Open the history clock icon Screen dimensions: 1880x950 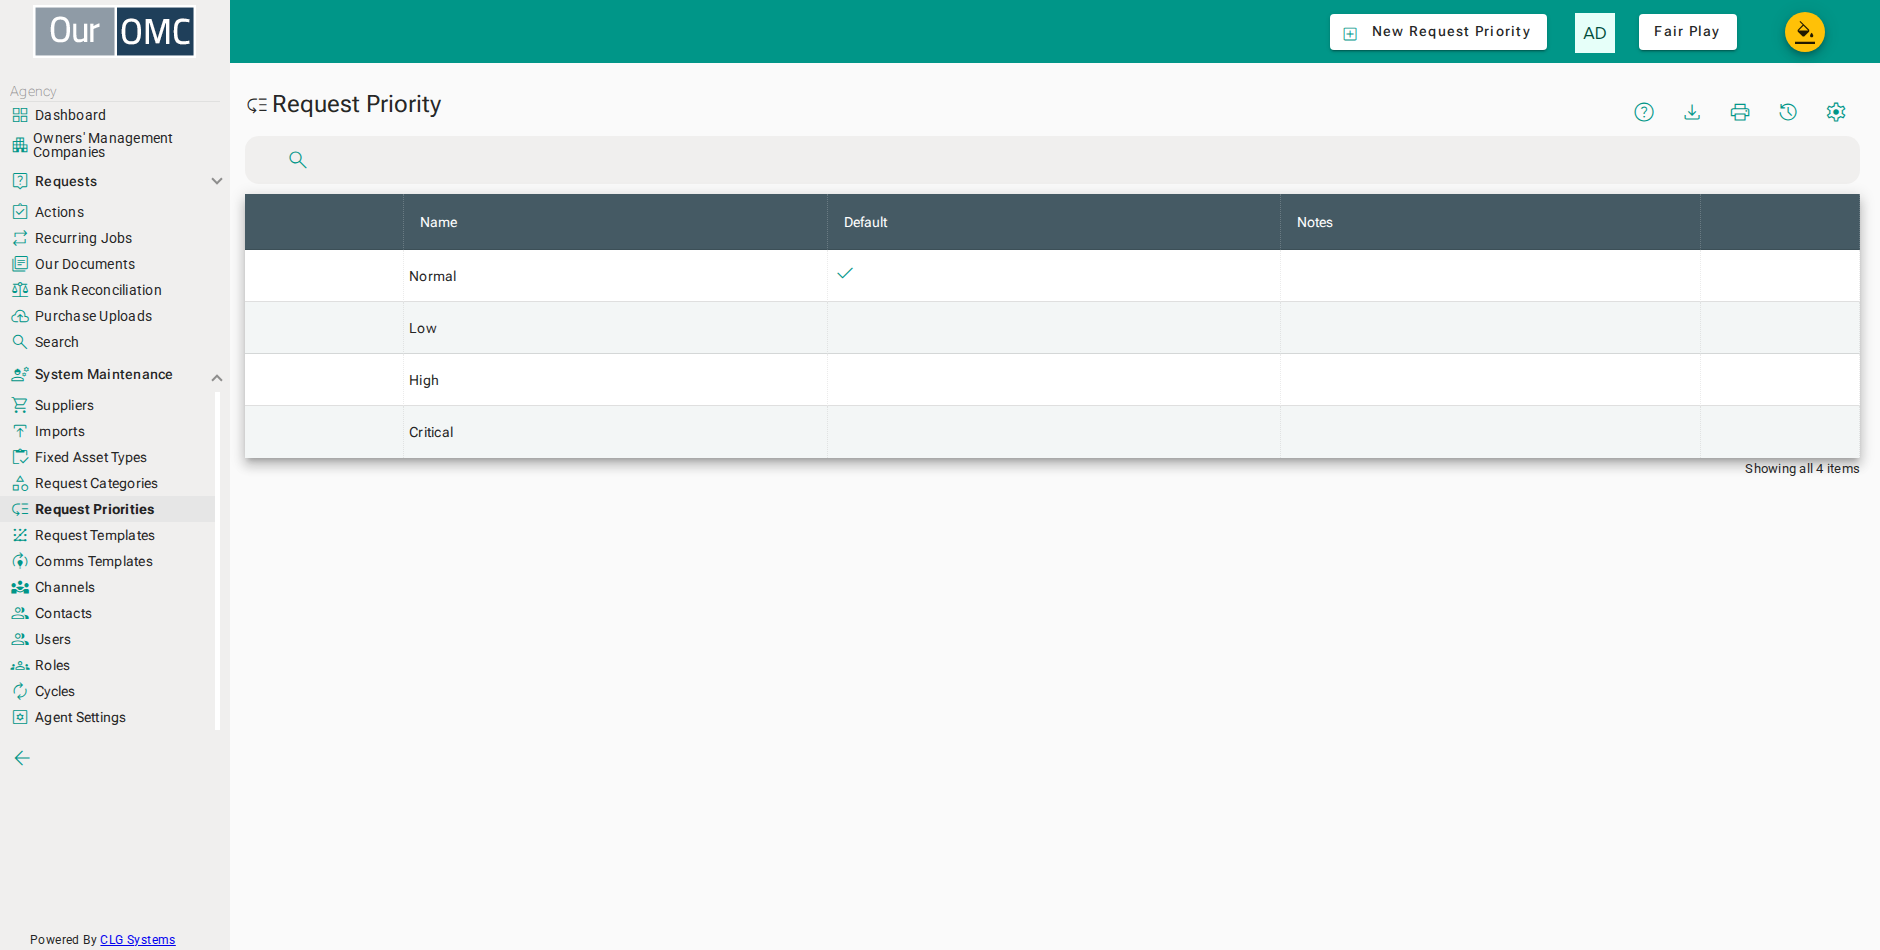pyautogui.click(x=1788, y=112)
